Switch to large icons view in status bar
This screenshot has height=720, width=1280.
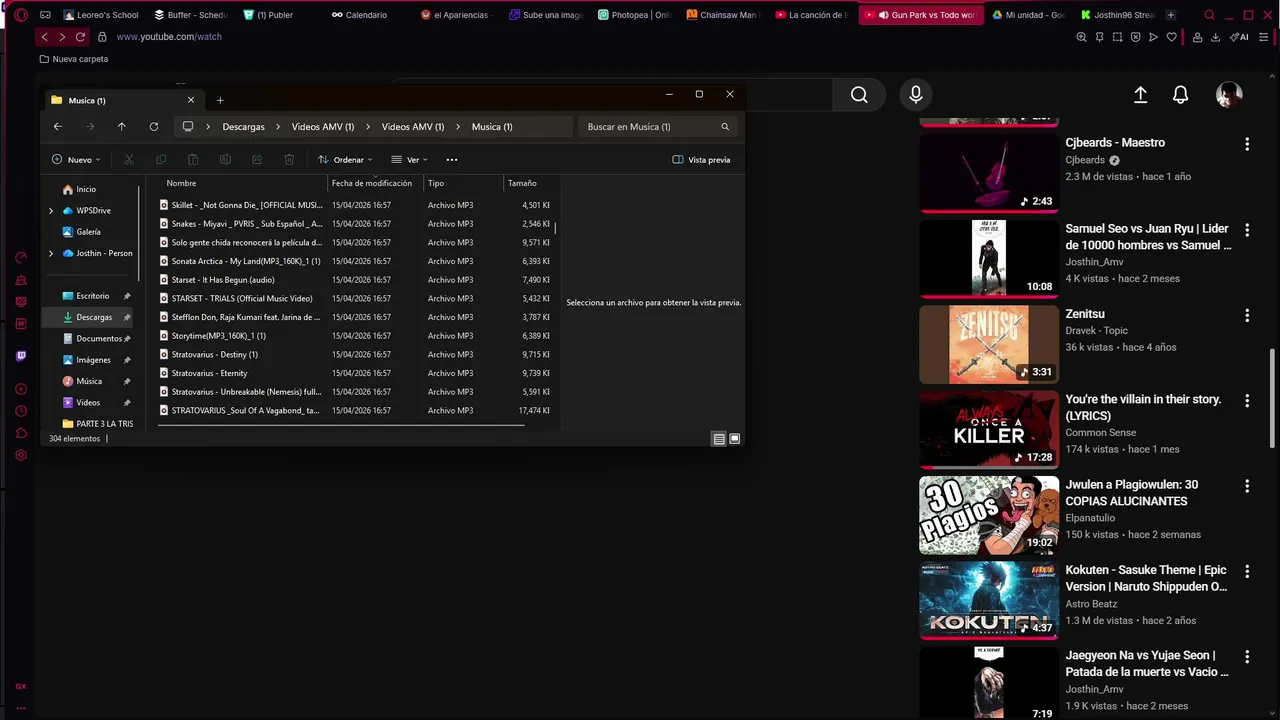pos(735,439)
